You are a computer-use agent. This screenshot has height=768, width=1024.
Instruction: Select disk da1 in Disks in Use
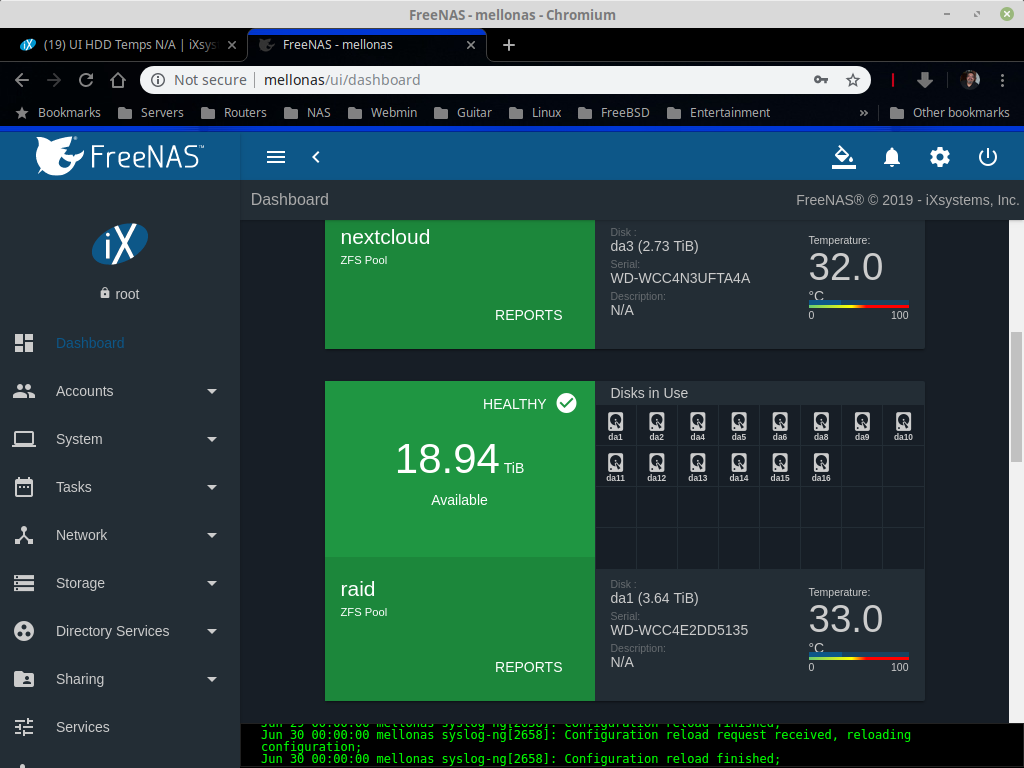pos(615,426)
